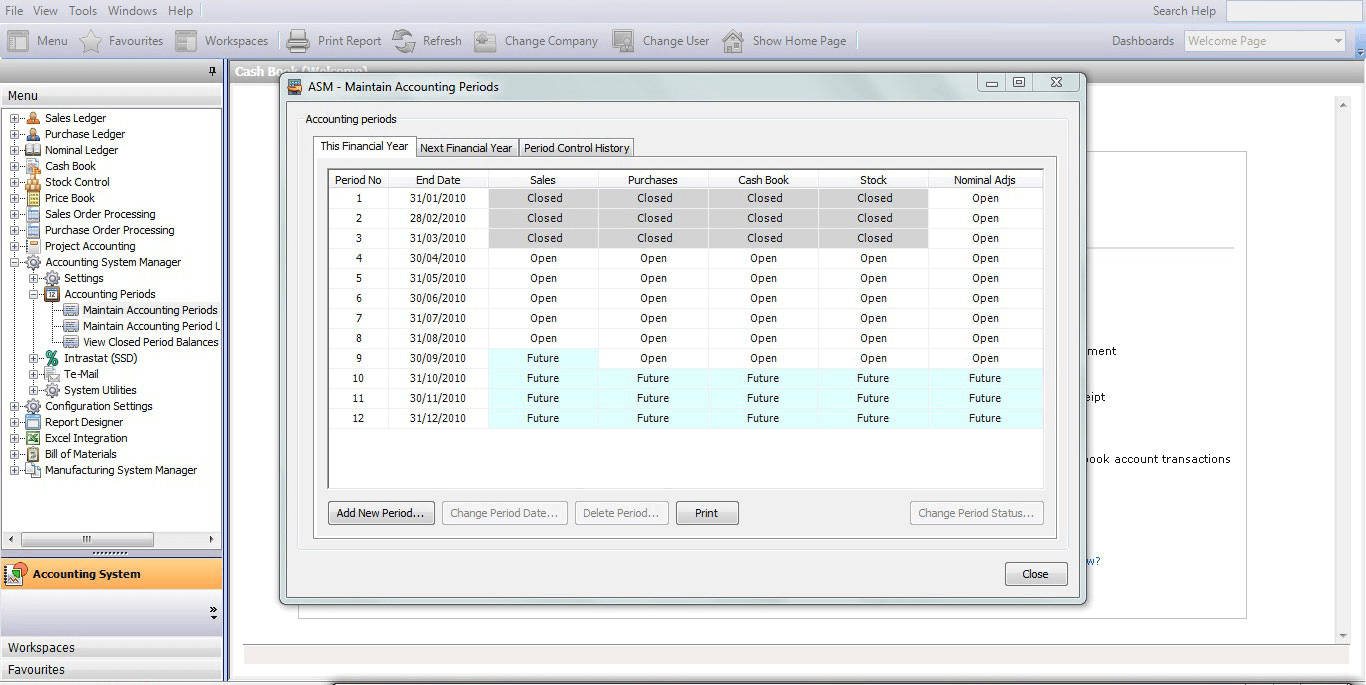The height and width of the screenshot is (685, 1366).
Task: Open the Dashboards Welcome Page dropdown
Action: pyautogui.click(x=1338, y=41)
